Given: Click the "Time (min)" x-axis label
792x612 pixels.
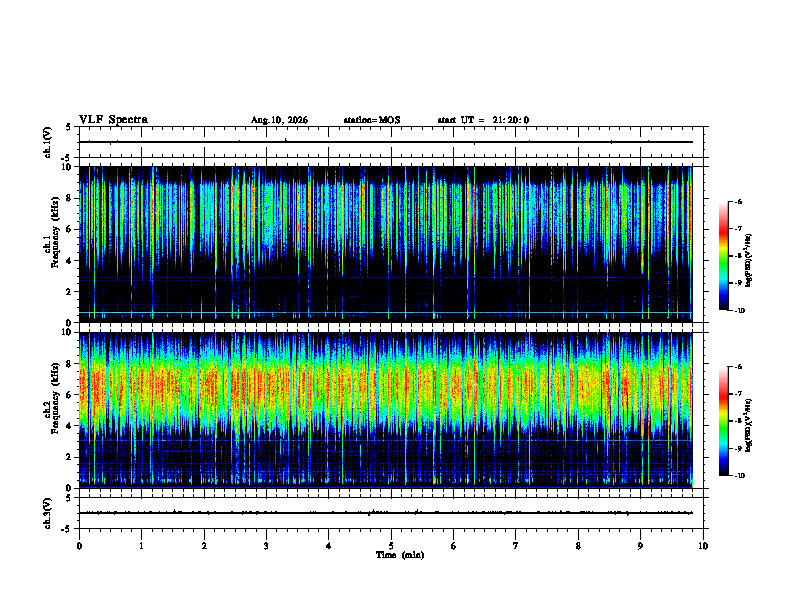Looking at the screenshot, I should [400, 555].
